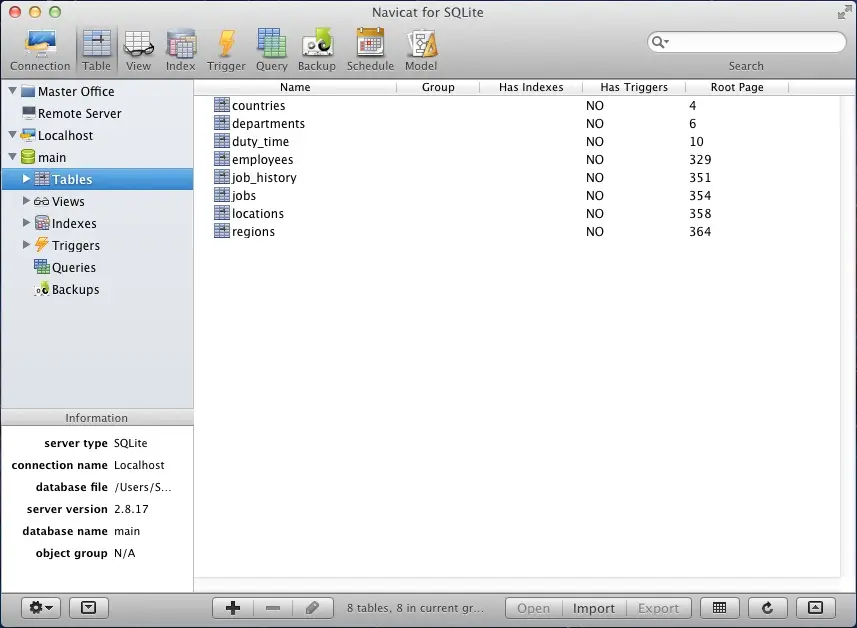This screenshot has width=857, height=628.
Task: Select the job_history table row
Action: point(516,177)
